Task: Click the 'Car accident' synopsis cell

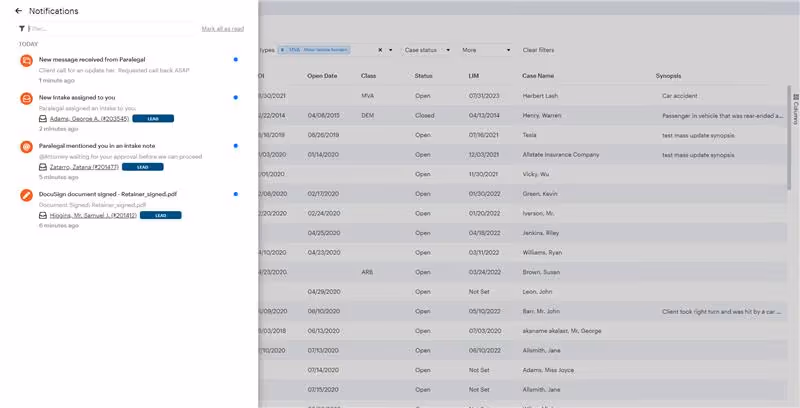Action: coord(680,96)
